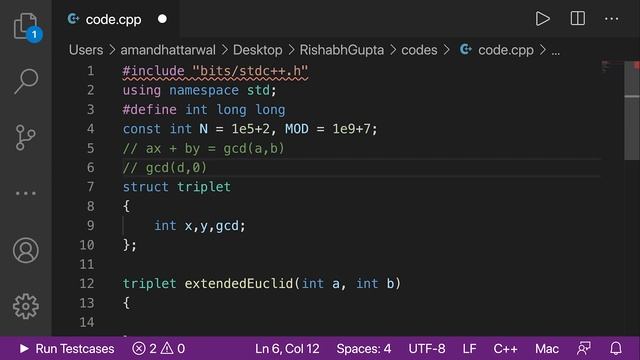The width and height of the screenshot is (640, 360).
Task: Open the Accounts profile icon
Action: (26, 250)
